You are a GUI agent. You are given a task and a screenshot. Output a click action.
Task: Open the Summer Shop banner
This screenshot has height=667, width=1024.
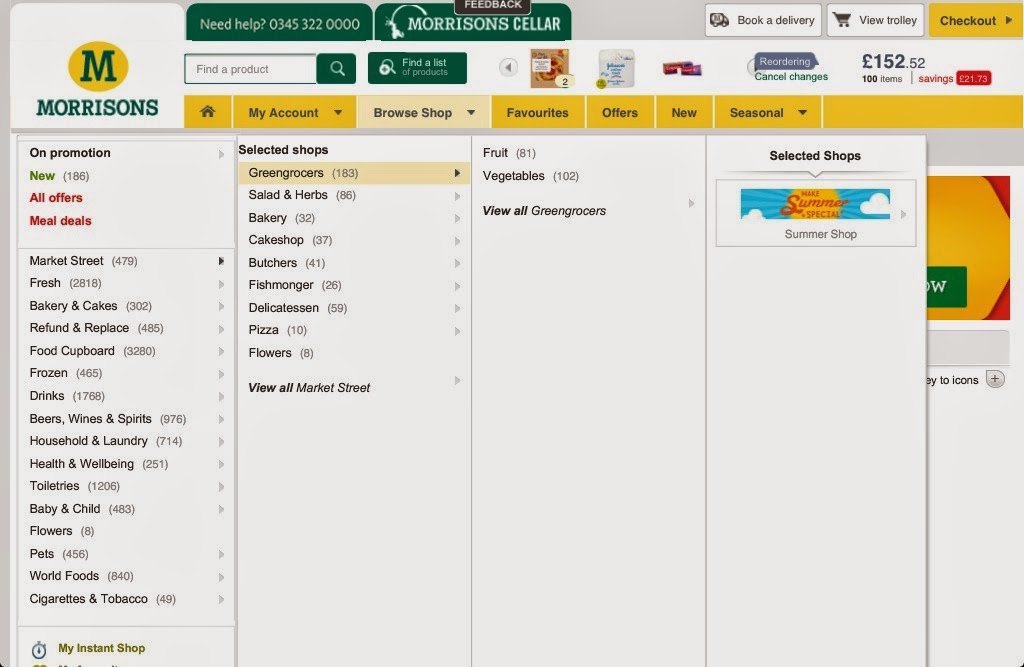(816, 214)
